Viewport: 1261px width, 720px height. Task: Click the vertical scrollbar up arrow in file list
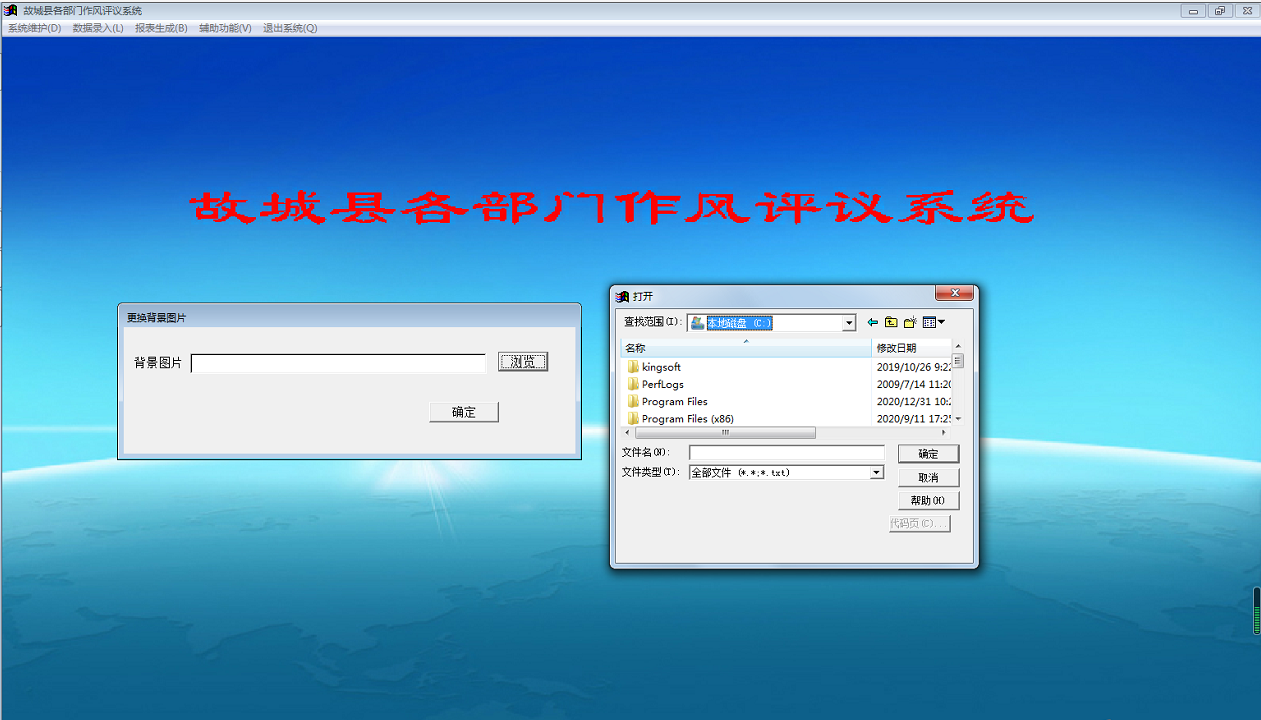click(958, 347)
